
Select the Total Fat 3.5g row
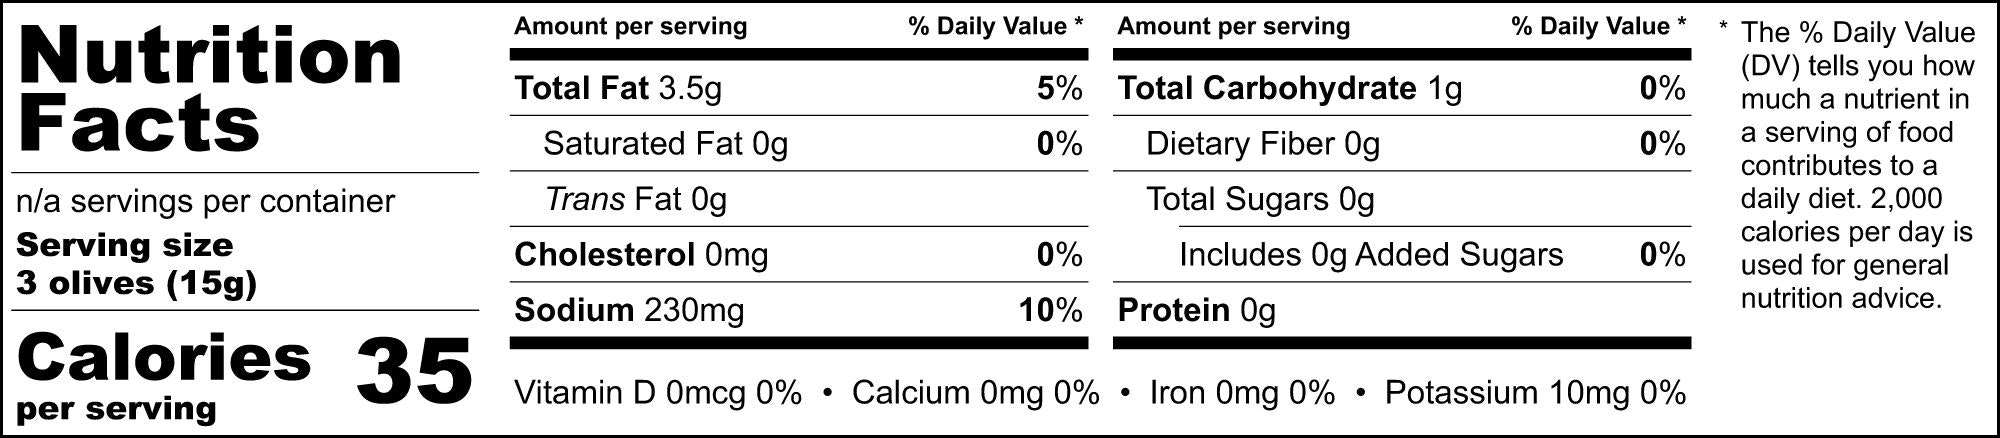798,88
